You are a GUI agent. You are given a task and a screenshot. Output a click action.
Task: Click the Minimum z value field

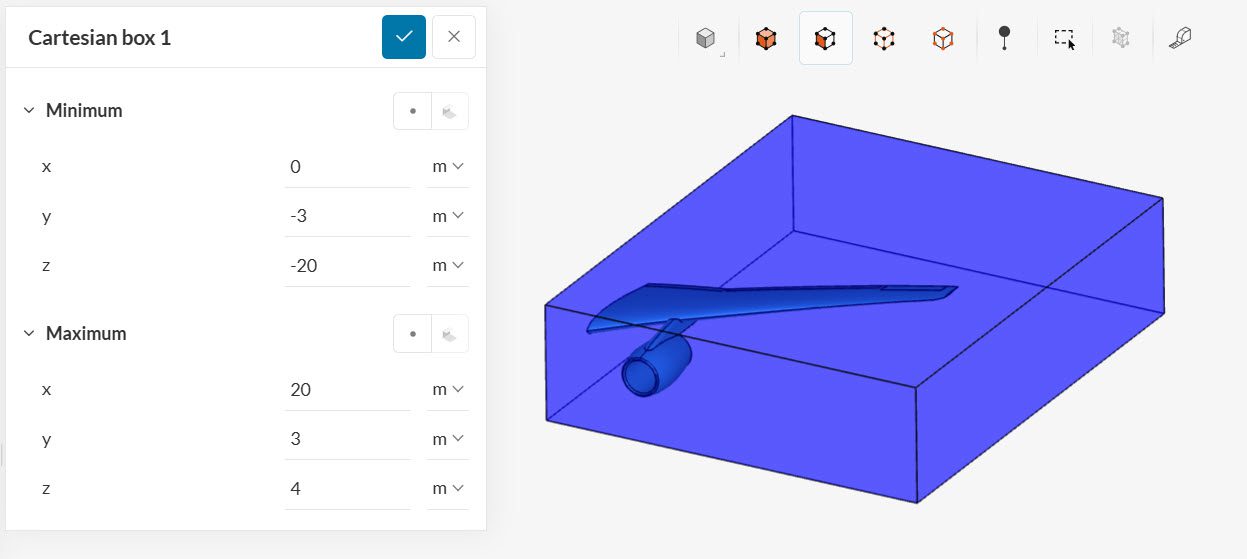tap(347, 266)
